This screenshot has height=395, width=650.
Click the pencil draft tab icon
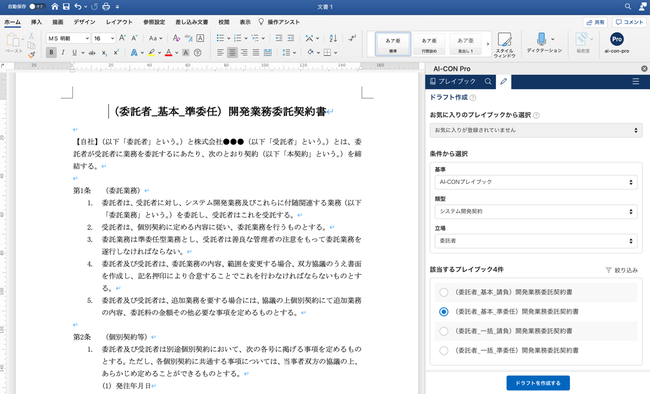[503, 82]
